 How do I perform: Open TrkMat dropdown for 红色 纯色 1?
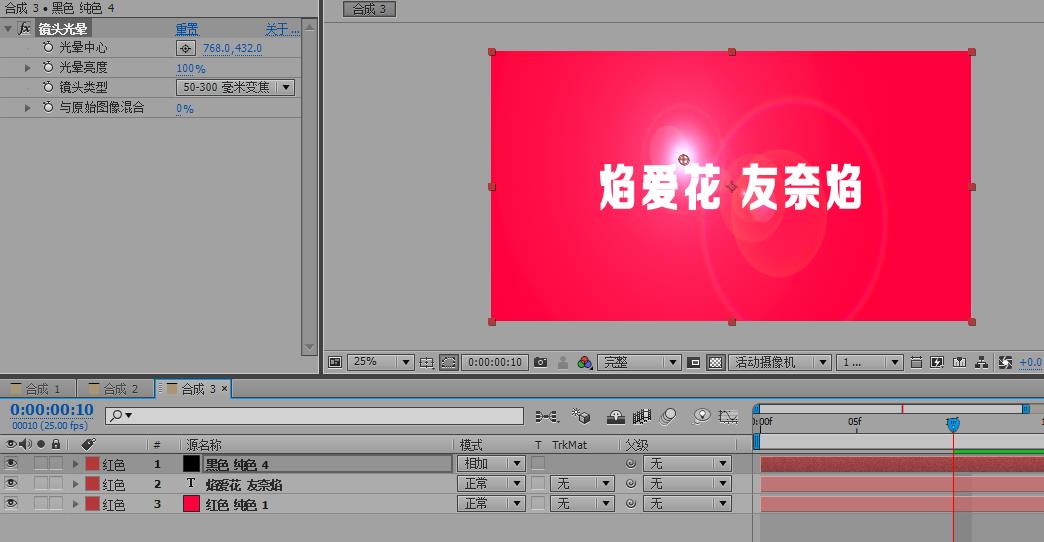[x=581, y=503]
